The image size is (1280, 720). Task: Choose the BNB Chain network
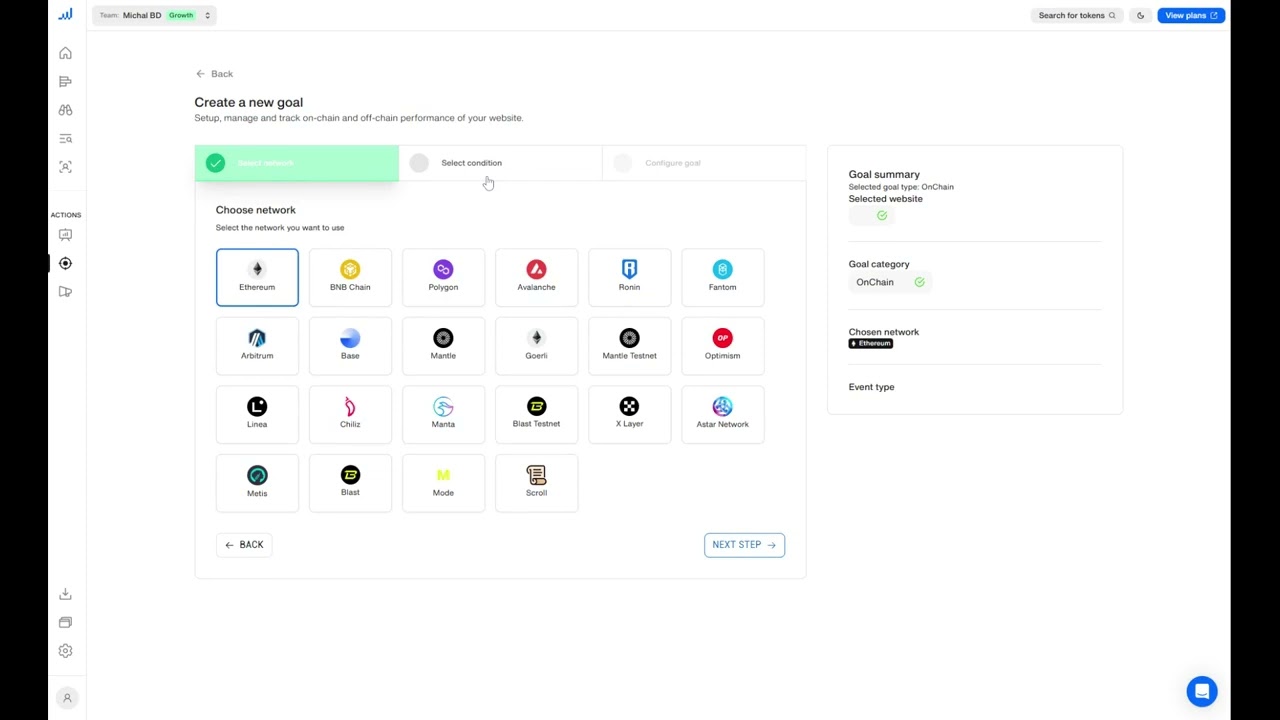tap(350, 277)
